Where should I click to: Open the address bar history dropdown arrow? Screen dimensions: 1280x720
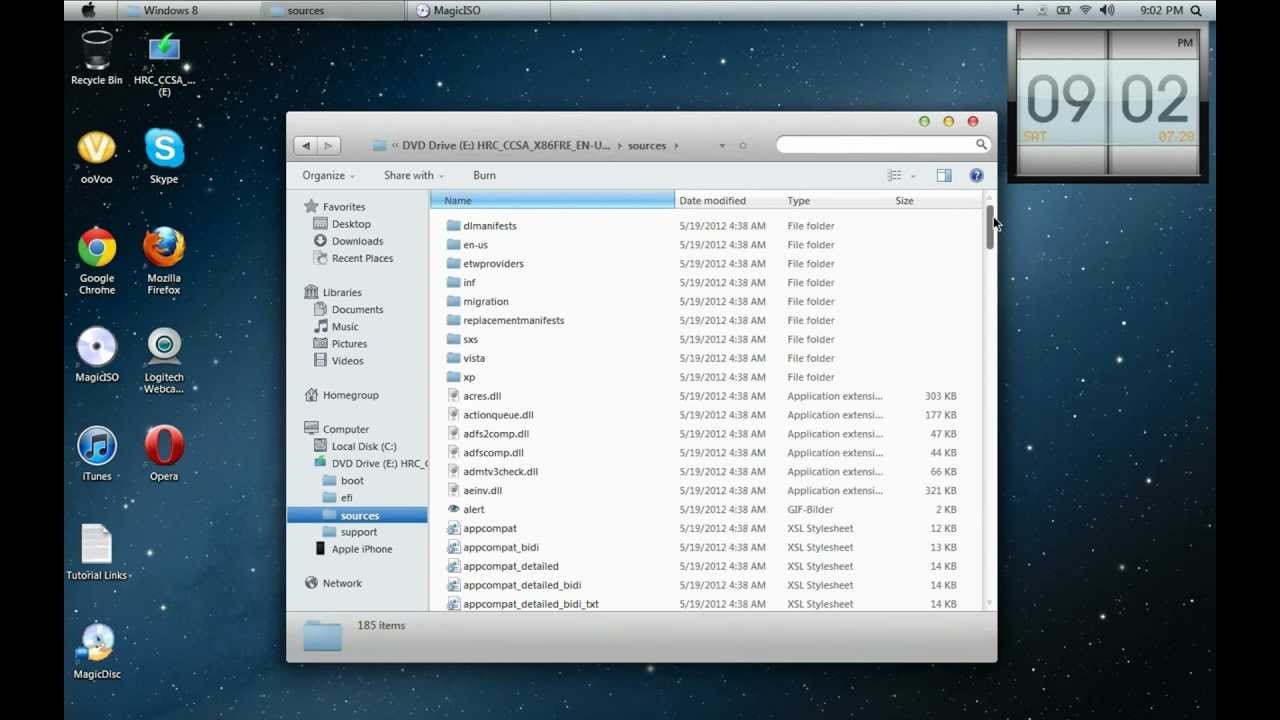[722, 146]
